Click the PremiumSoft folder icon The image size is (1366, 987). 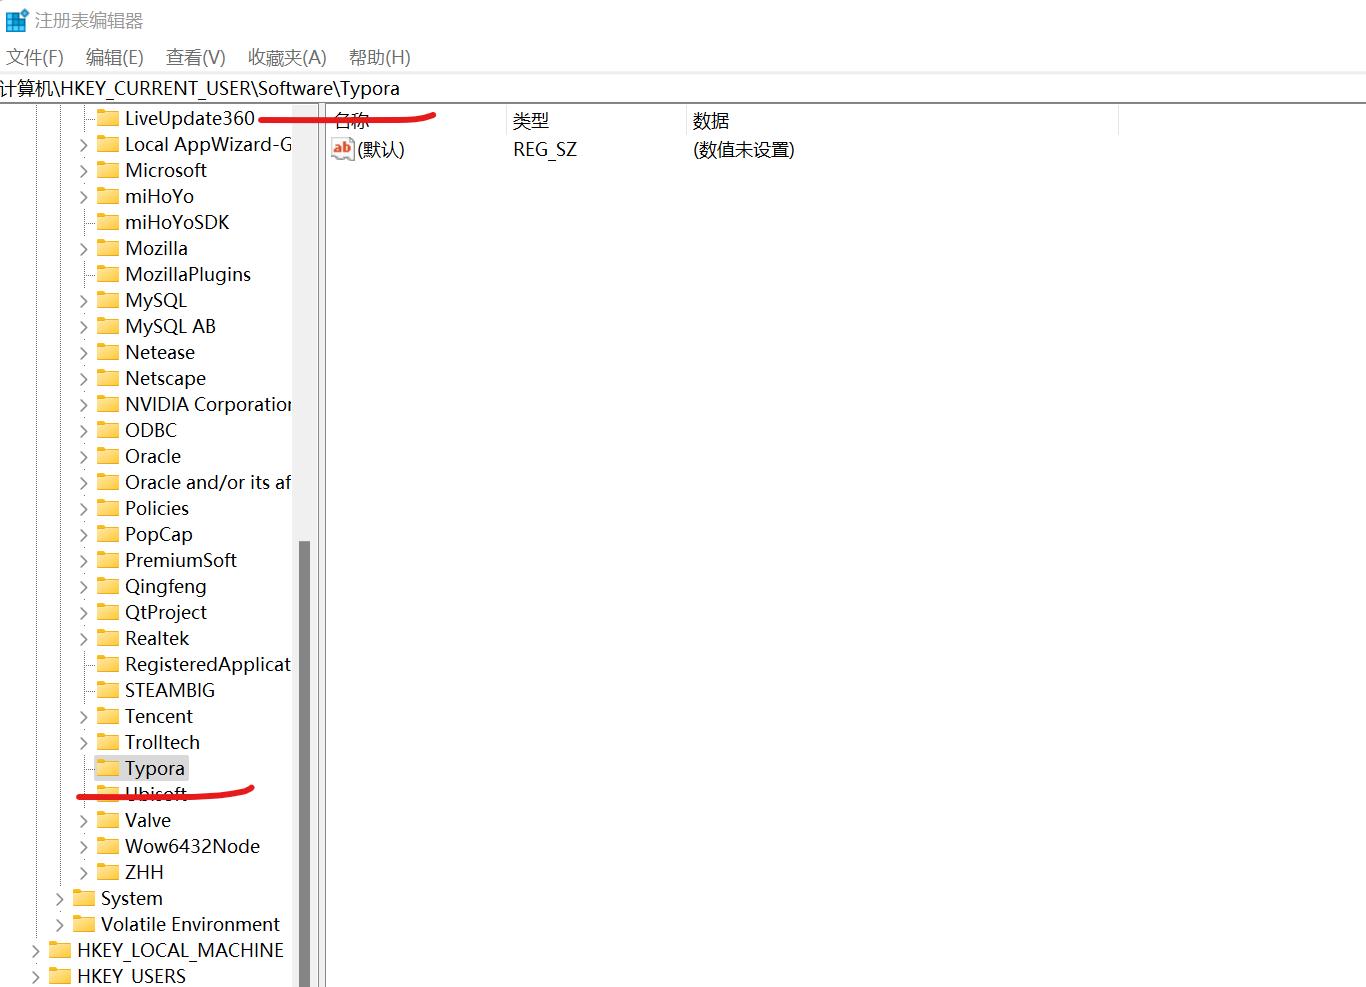108,560
